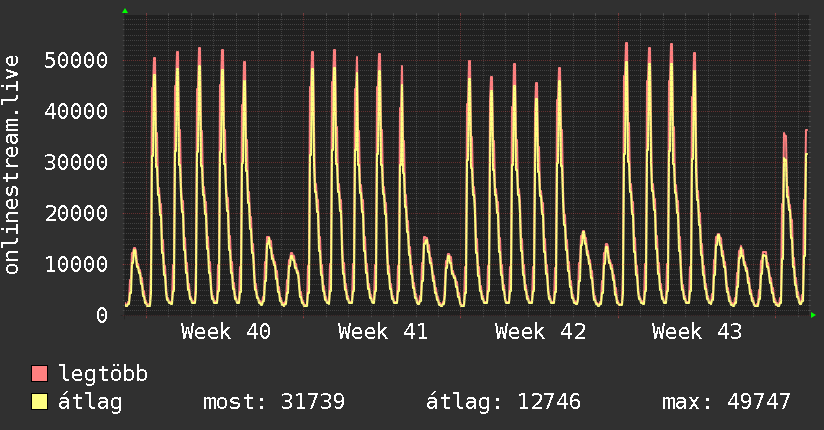Select the 'max: 49747' statistic

tap(726, 402)
